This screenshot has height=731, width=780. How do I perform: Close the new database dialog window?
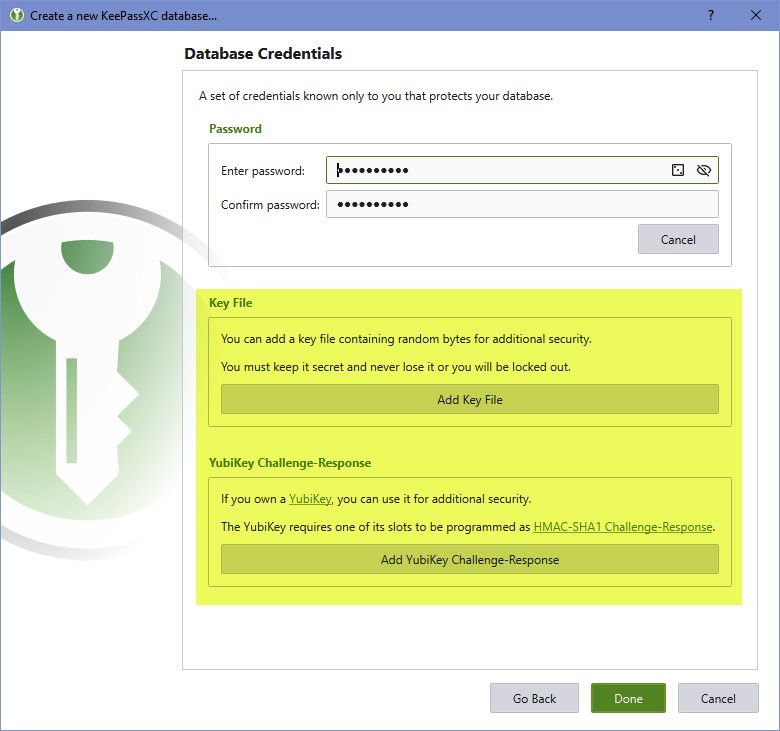pos(756,15)
